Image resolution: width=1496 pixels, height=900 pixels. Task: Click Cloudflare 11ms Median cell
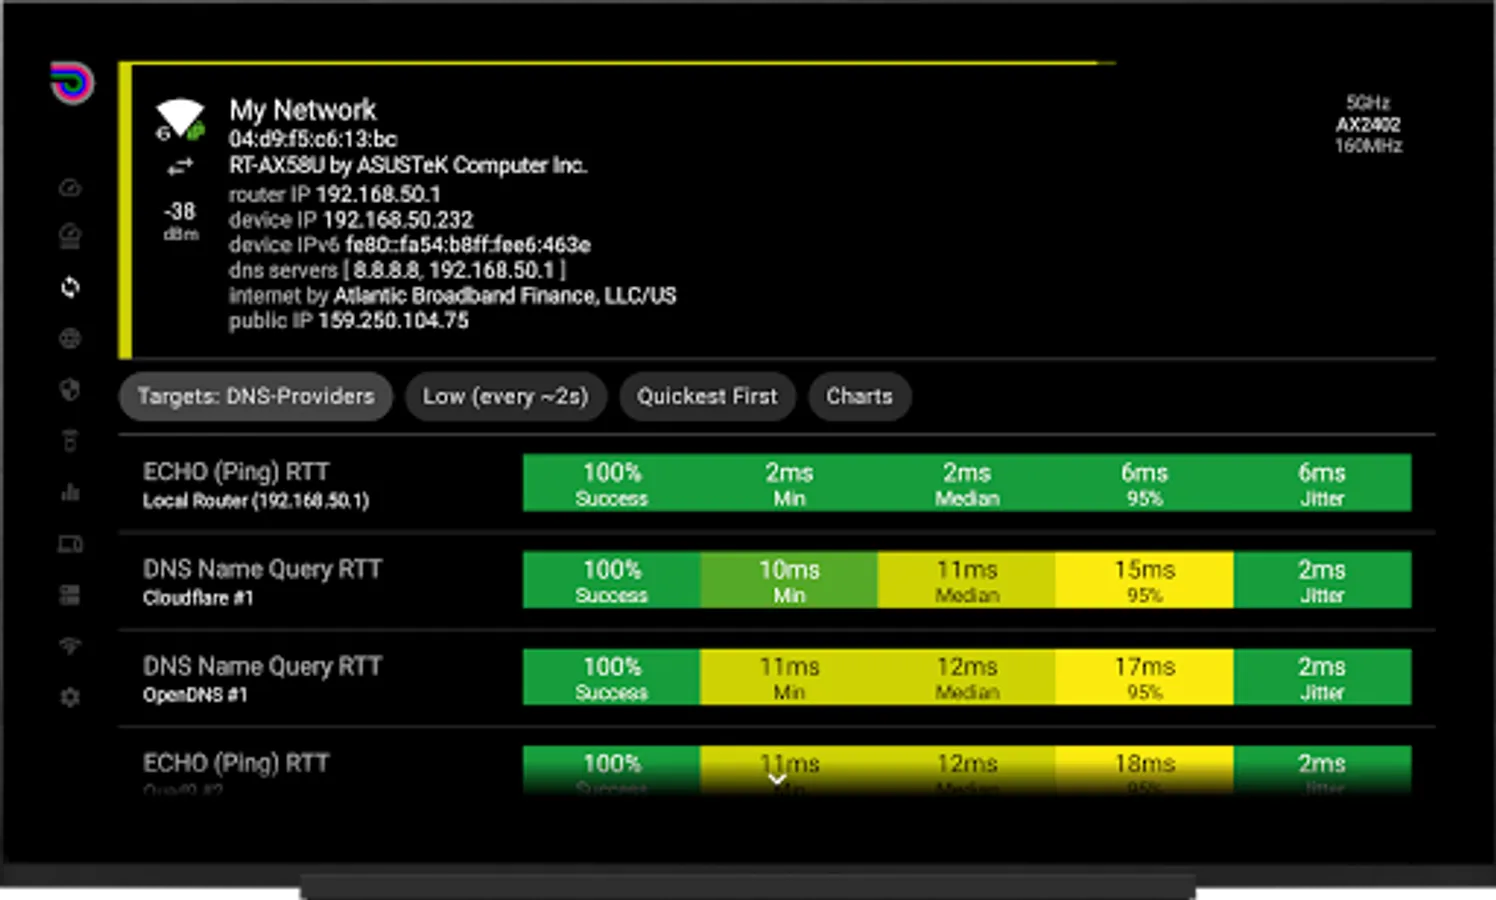(x=967, y=580)
